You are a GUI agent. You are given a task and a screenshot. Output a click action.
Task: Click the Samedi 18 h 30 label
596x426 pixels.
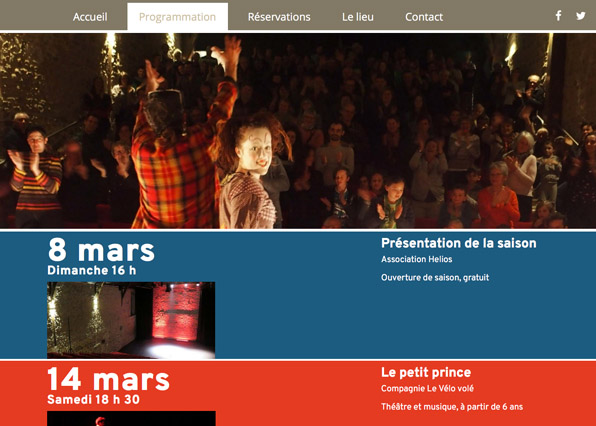coord(94,399)
